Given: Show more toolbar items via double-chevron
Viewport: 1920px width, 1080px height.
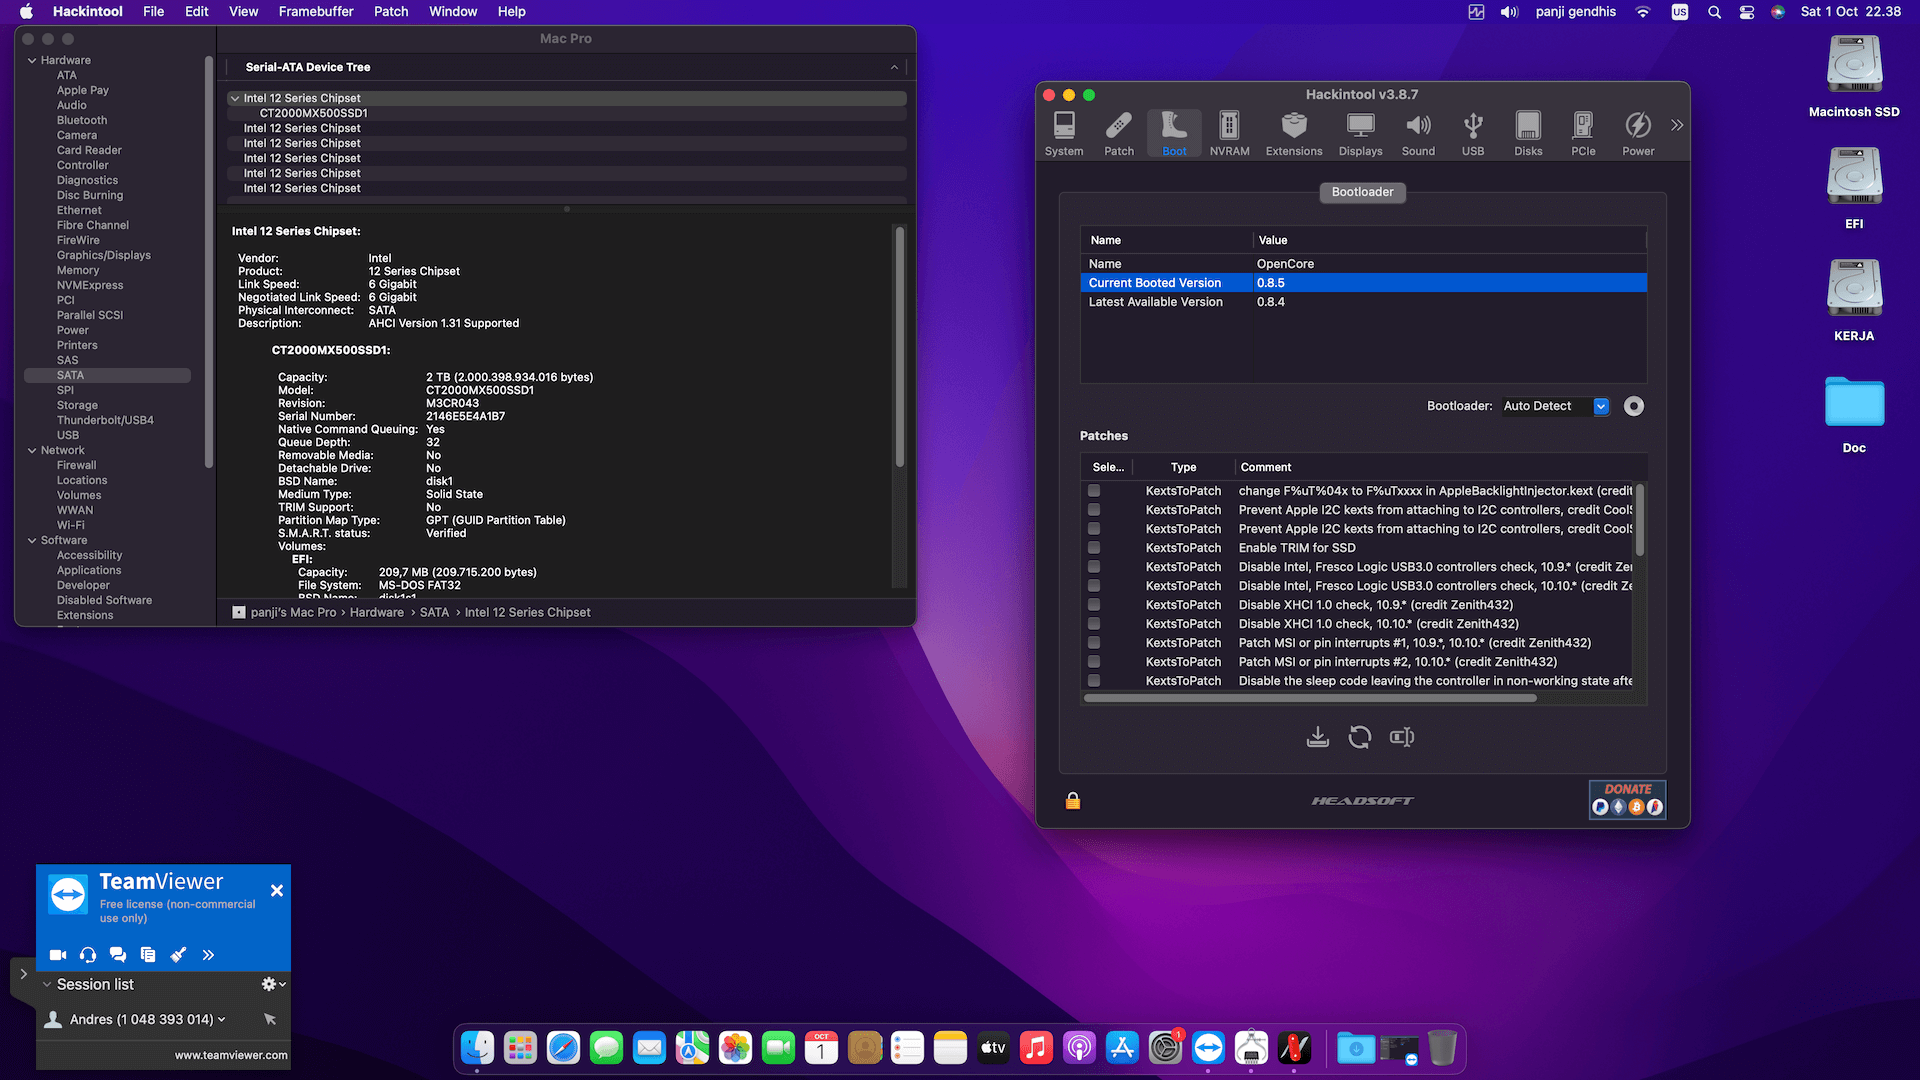Looking at the screenshot, I should 1677,125.
